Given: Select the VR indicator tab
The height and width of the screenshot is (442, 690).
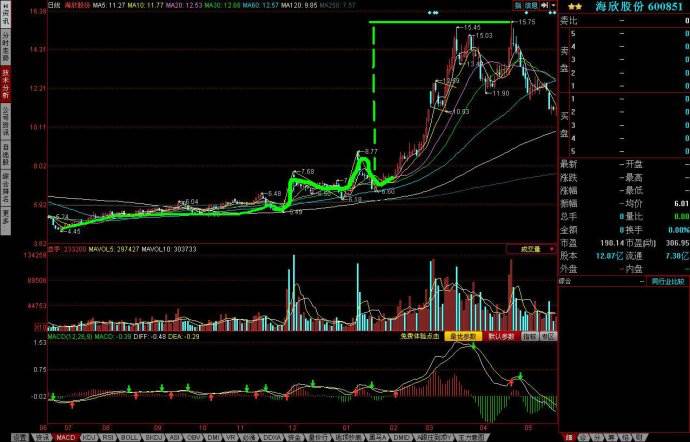Looking at the screenshot, I should [x=231, y=438].
